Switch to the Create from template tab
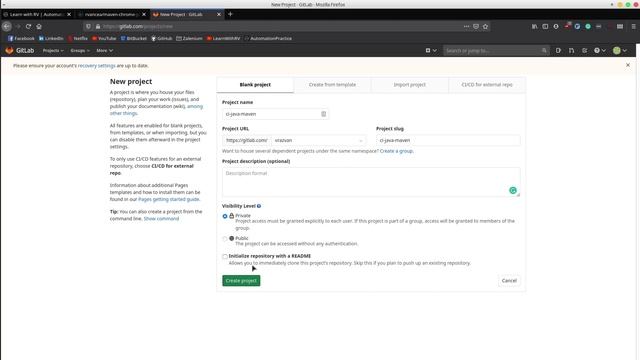 332,84
